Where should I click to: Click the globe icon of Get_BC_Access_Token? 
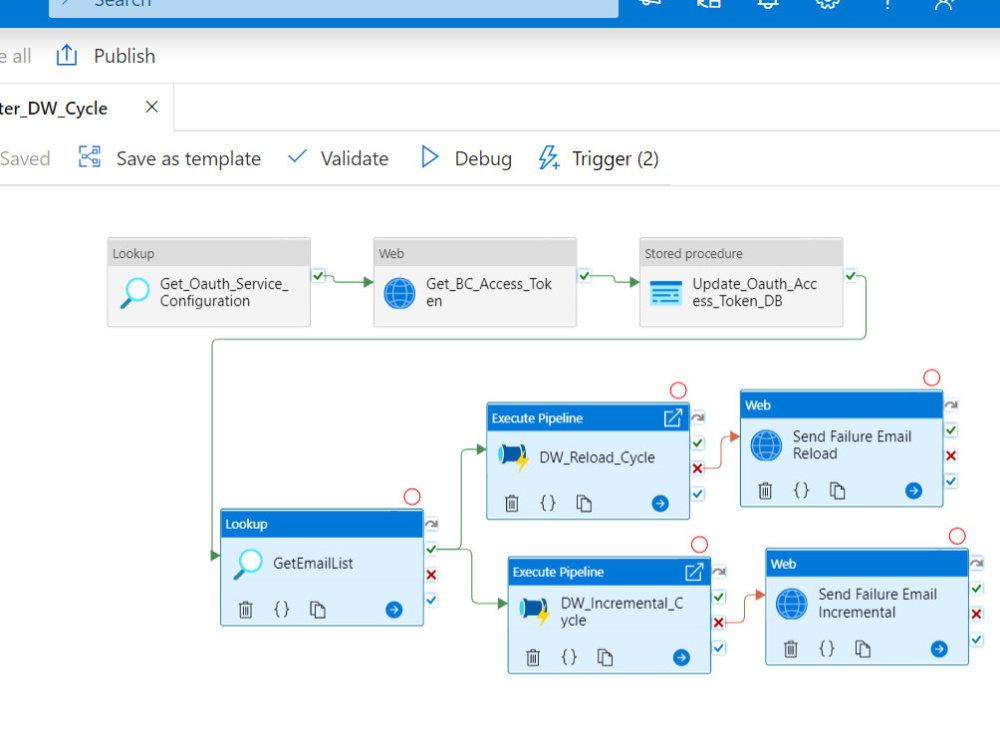400,293
